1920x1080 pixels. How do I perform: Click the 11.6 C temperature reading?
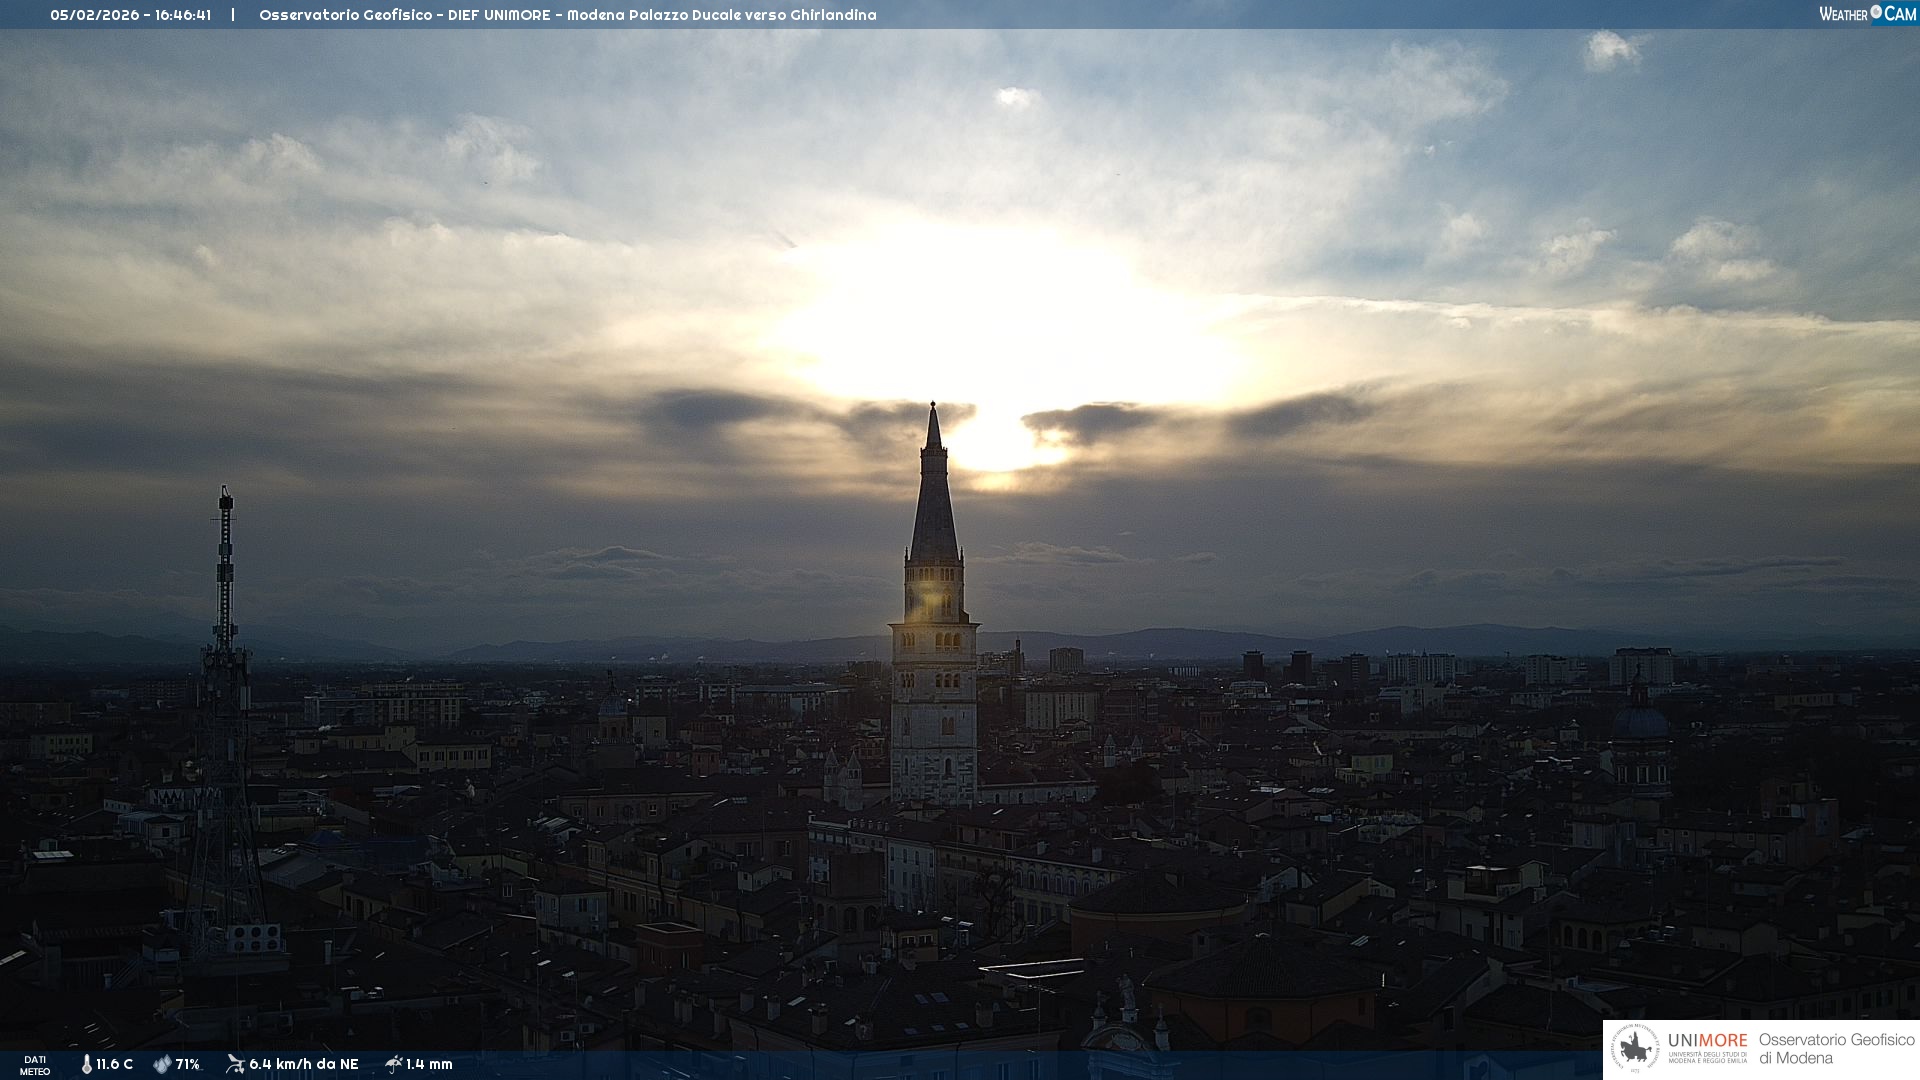pyautogui.click(x=114, y=1064)
